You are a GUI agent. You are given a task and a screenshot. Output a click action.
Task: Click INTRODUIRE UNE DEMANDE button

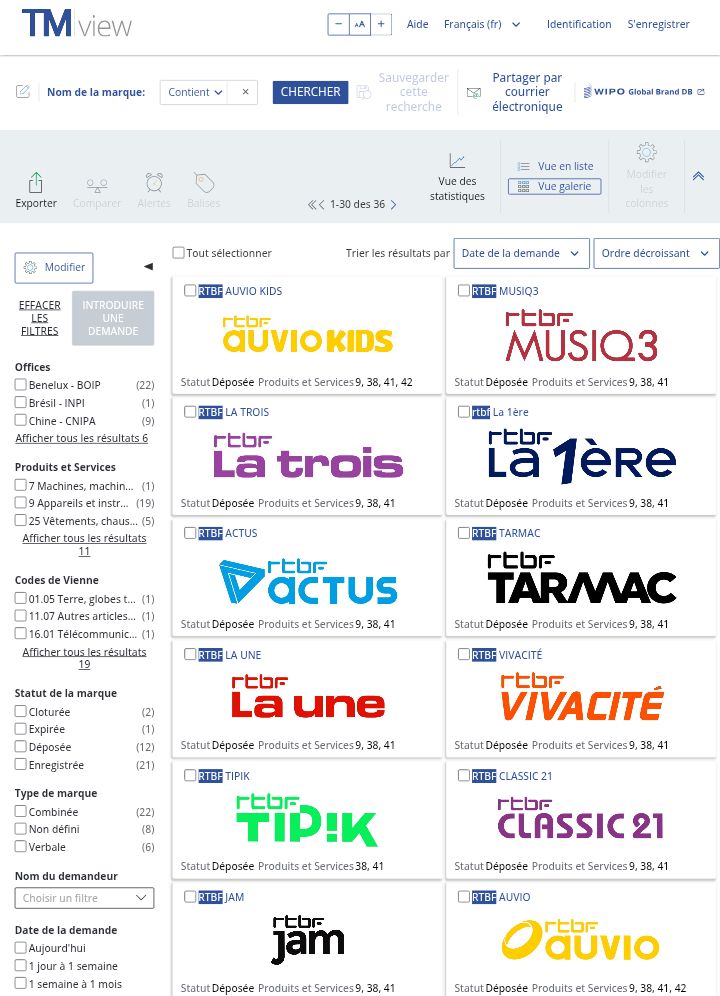coord(113,318)
